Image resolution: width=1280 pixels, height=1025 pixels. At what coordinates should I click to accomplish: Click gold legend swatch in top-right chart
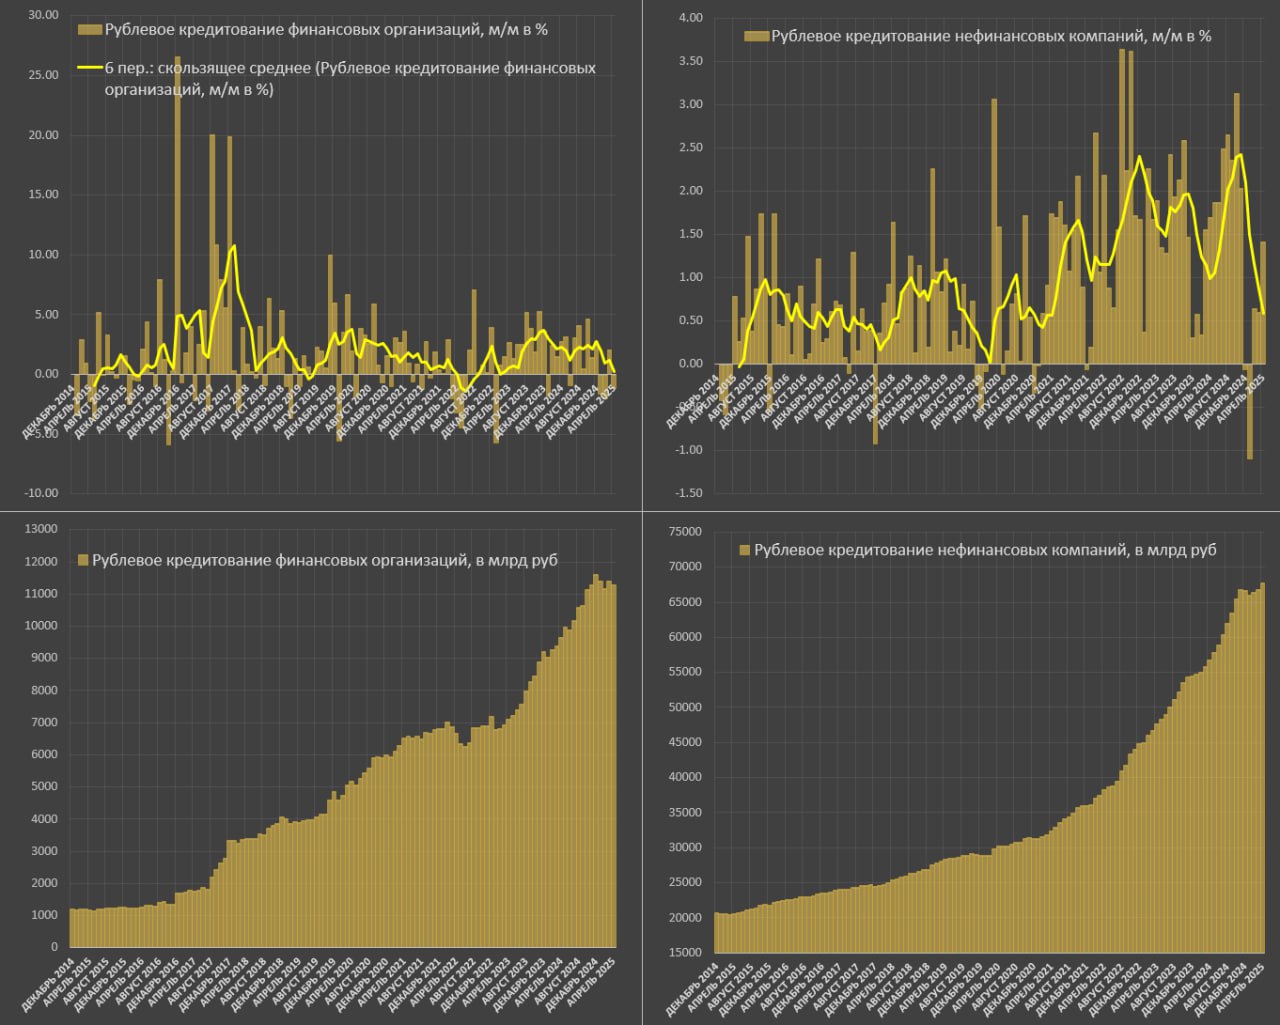pos(756,36)
